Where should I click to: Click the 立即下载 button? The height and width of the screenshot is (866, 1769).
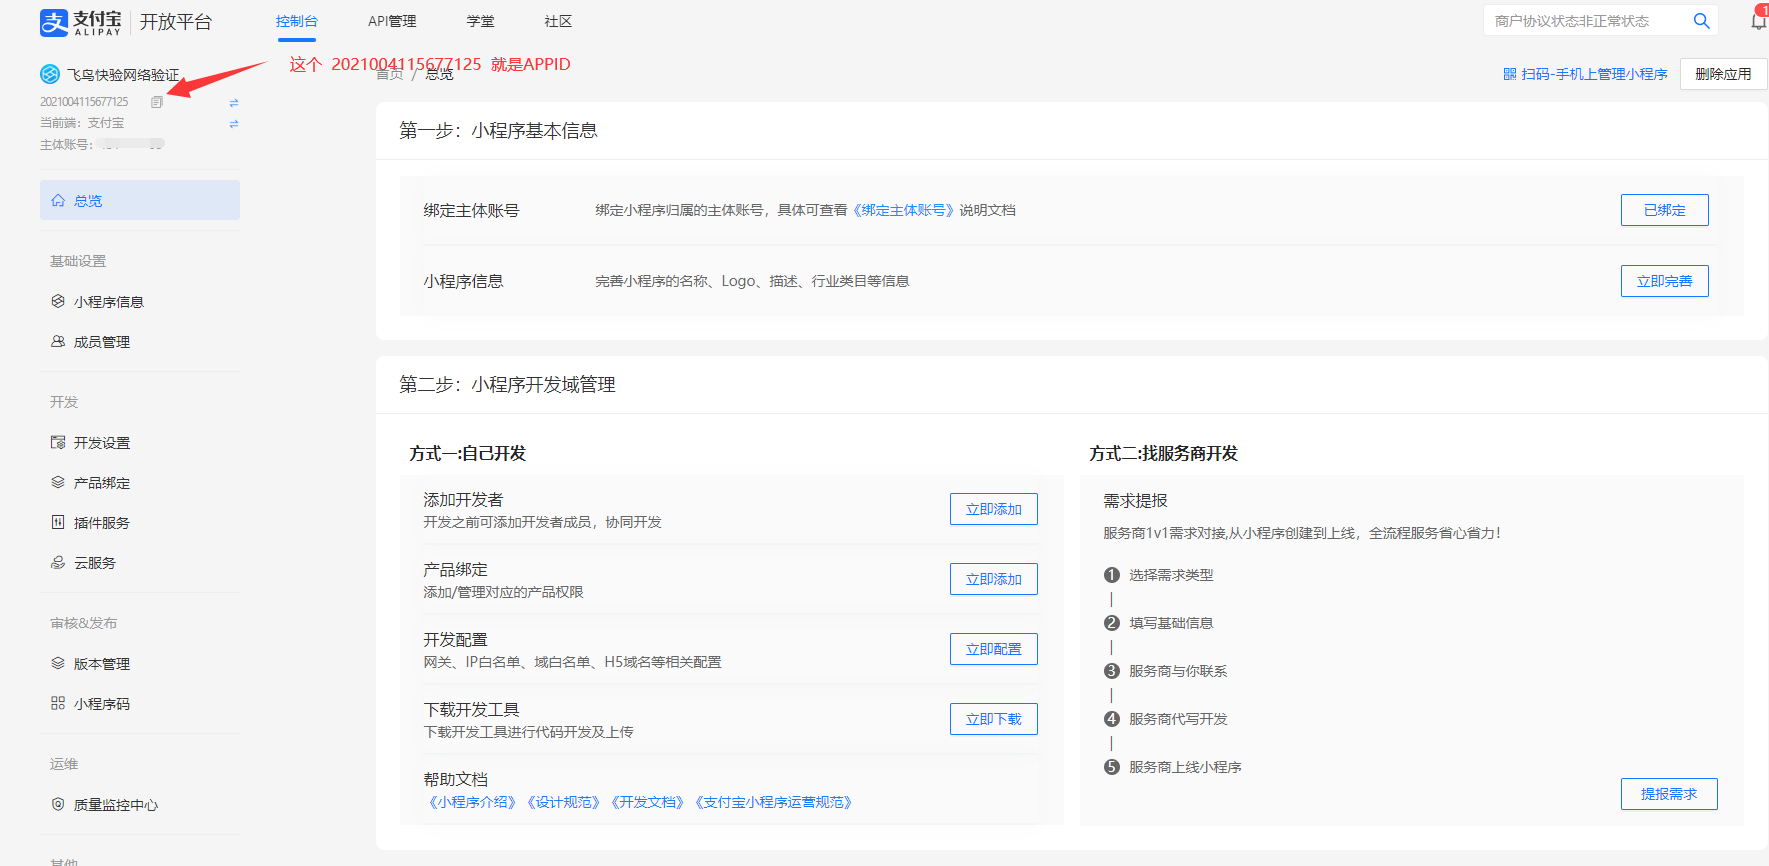pyautogui.click(x=993, y=719)
